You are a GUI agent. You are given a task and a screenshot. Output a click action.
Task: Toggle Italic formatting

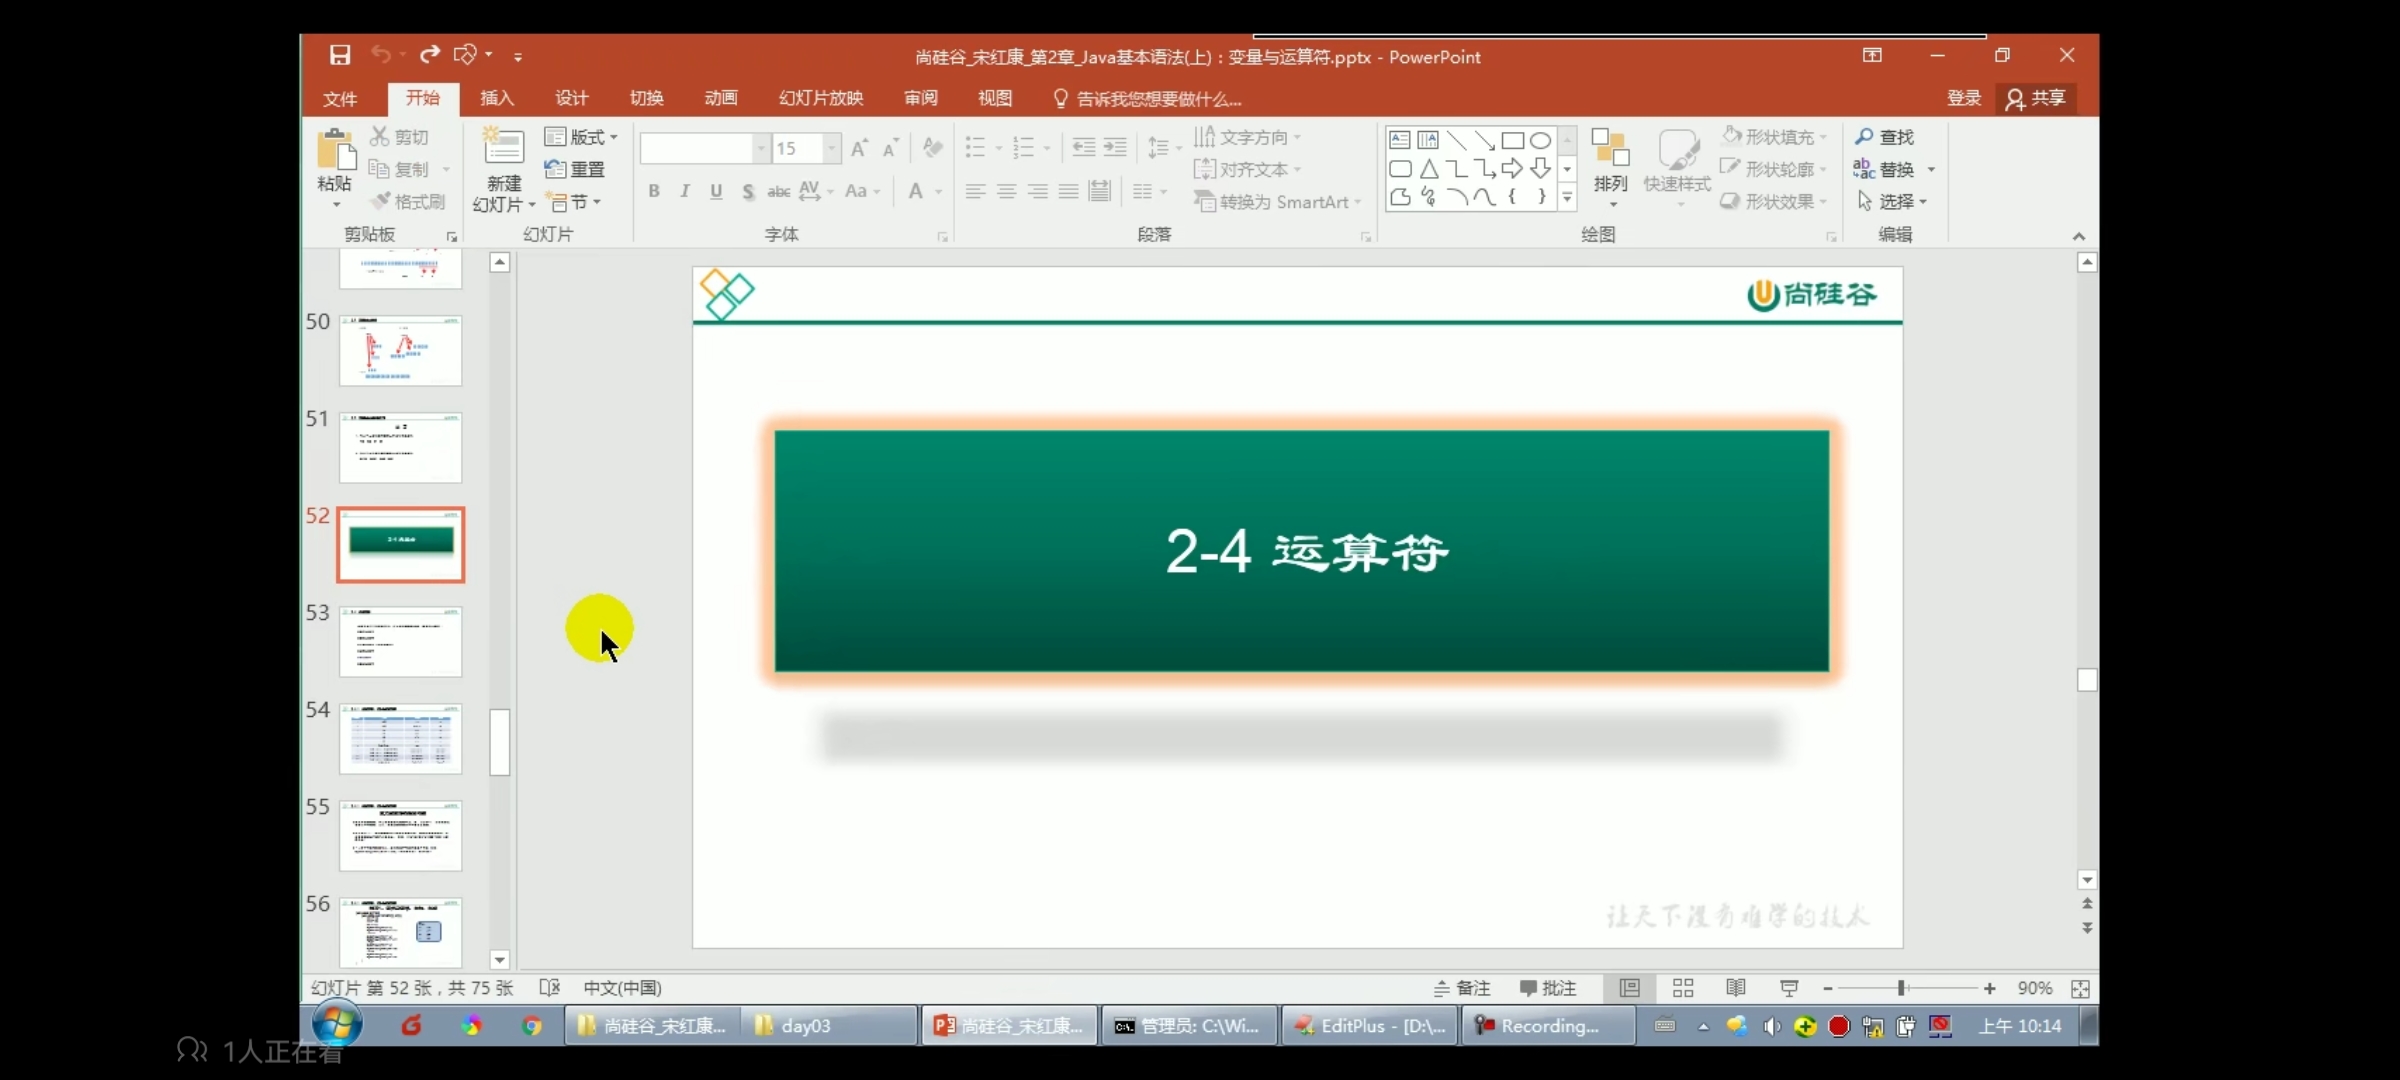click(685, 191)
